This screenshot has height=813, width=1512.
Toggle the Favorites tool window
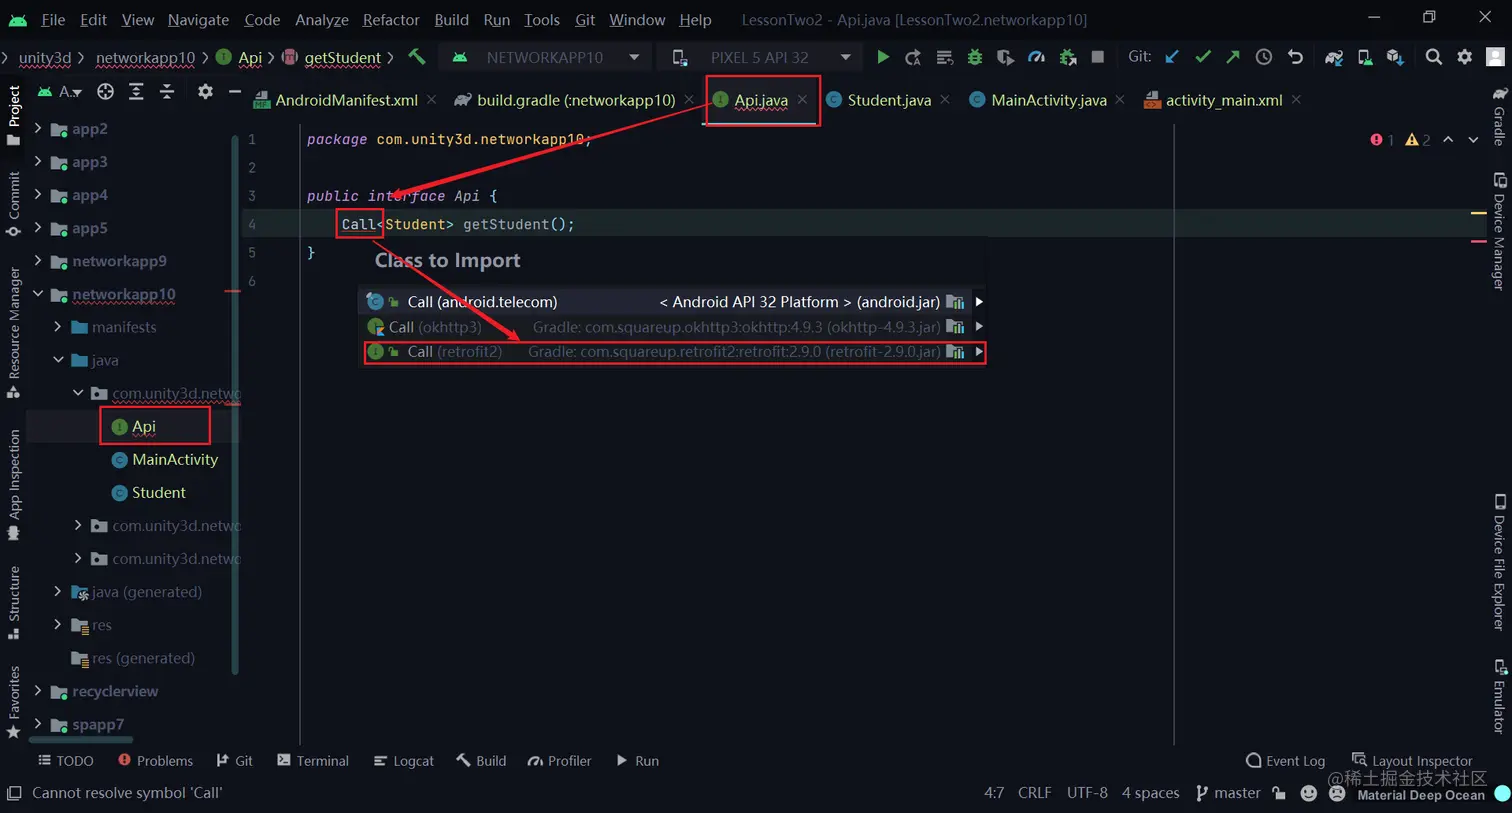[x=14, y=701]
